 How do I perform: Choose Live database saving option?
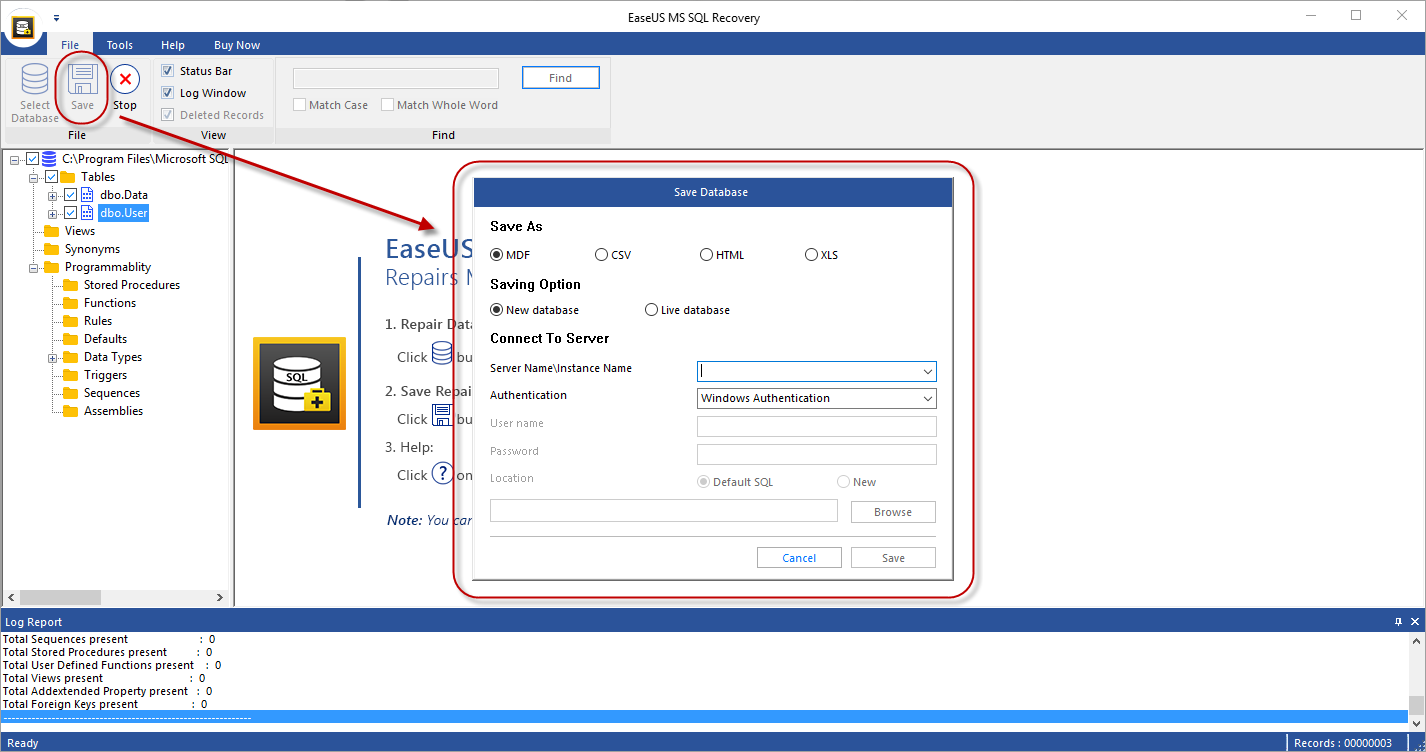point(651,310)
